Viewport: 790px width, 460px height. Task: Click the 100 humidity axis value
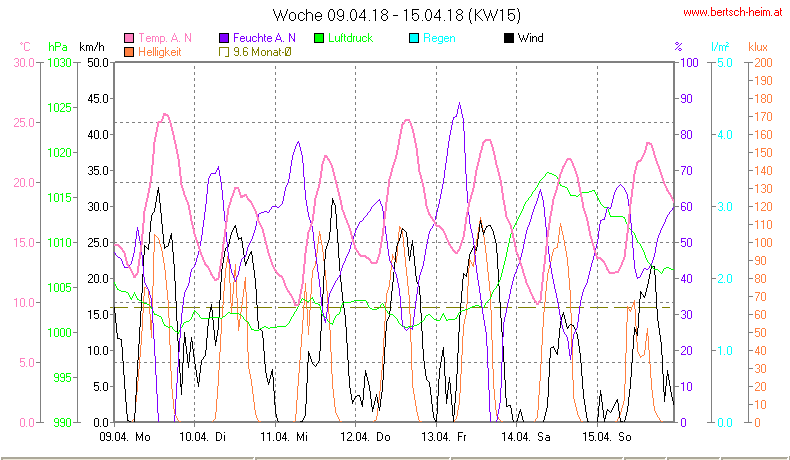coord(689,63)
